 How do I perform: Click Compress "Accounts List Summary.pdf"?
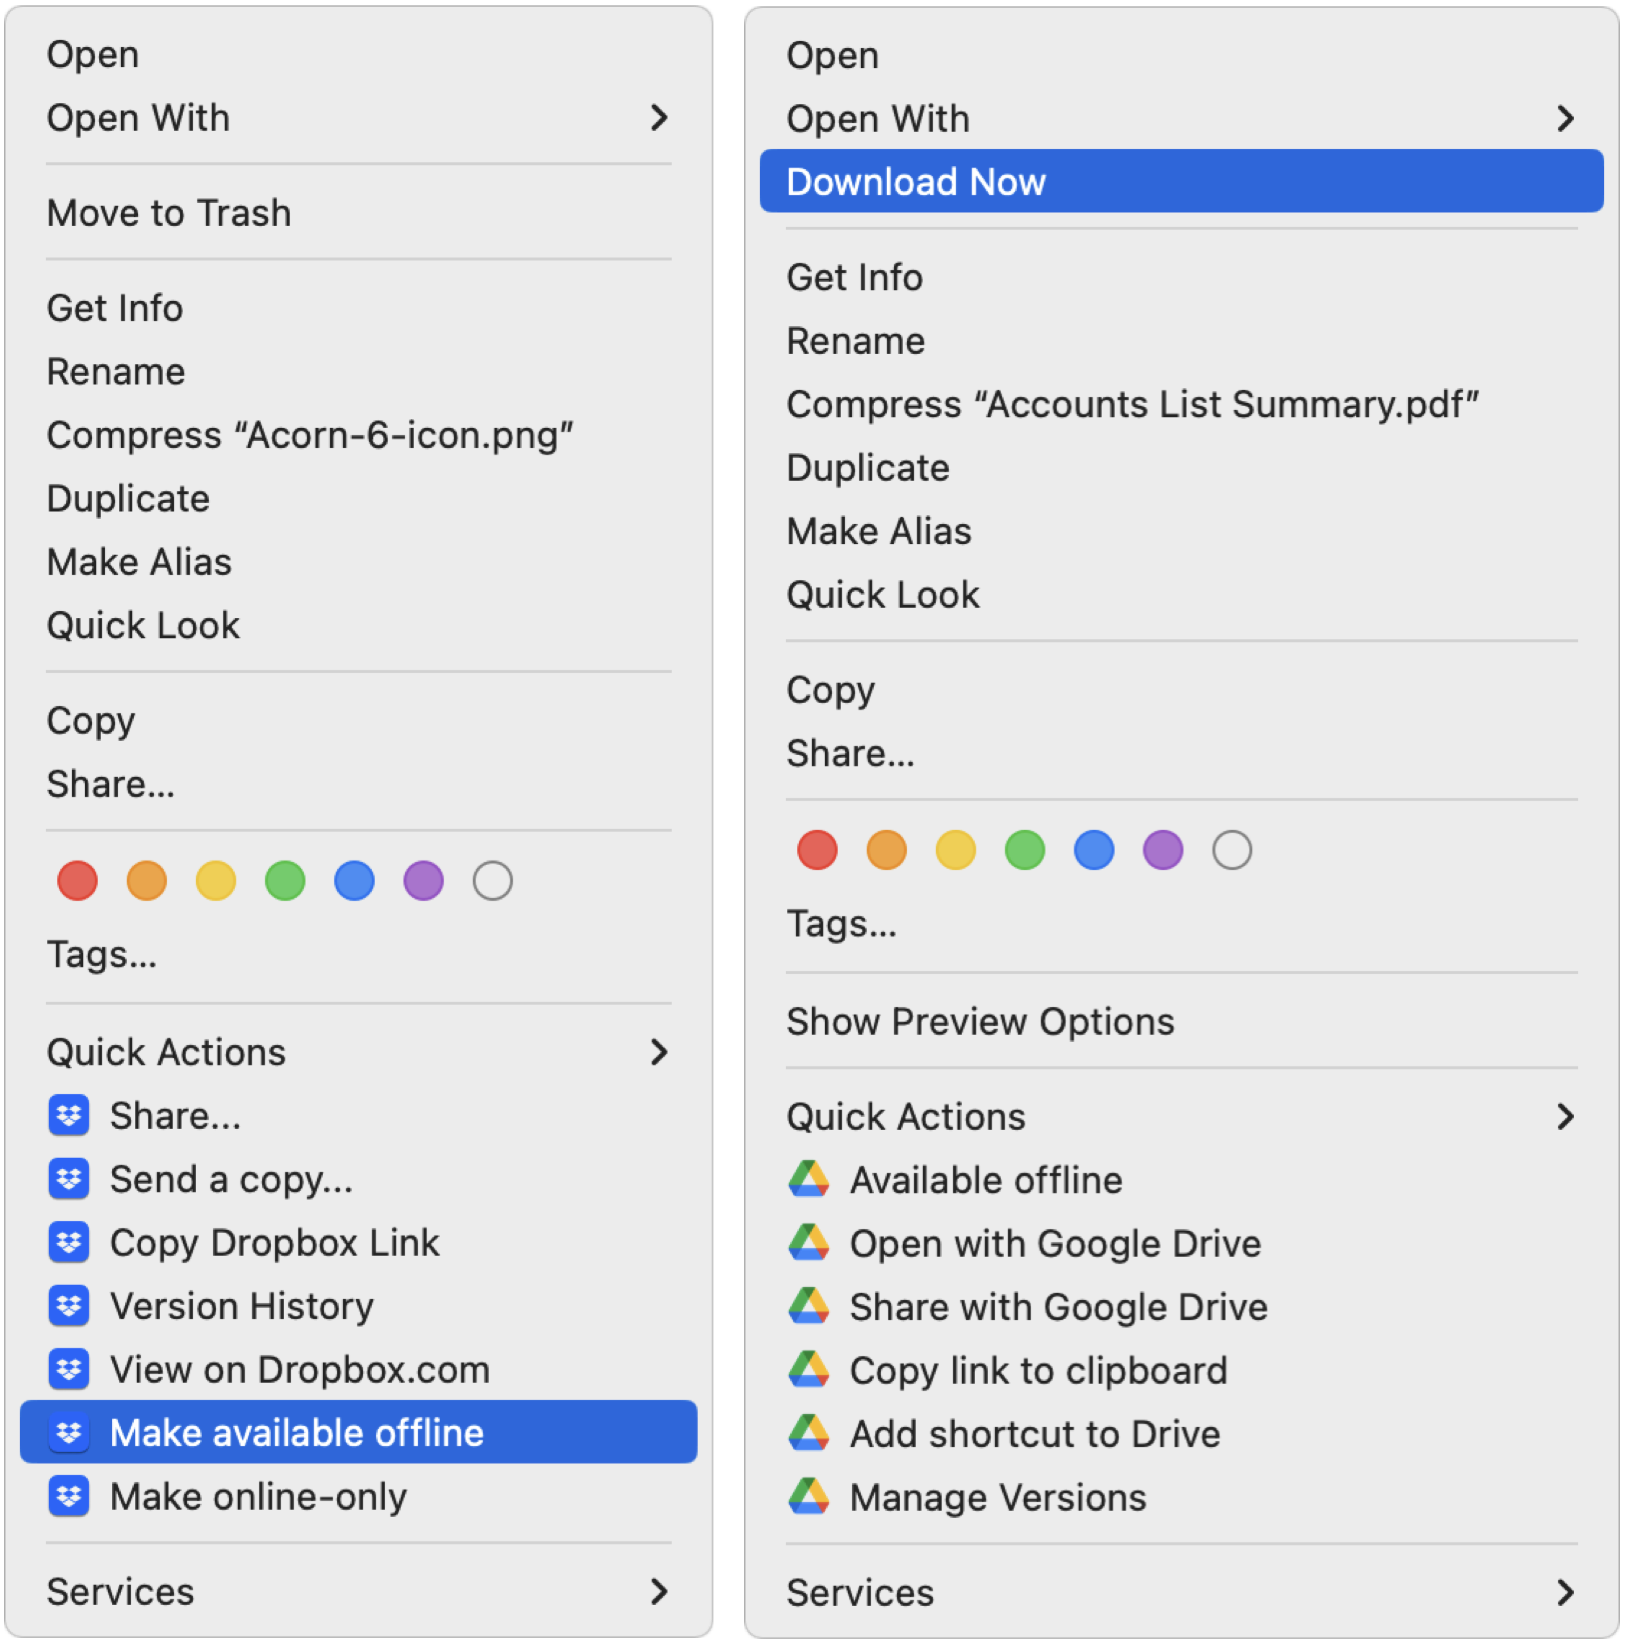[x=1132, y=405]
